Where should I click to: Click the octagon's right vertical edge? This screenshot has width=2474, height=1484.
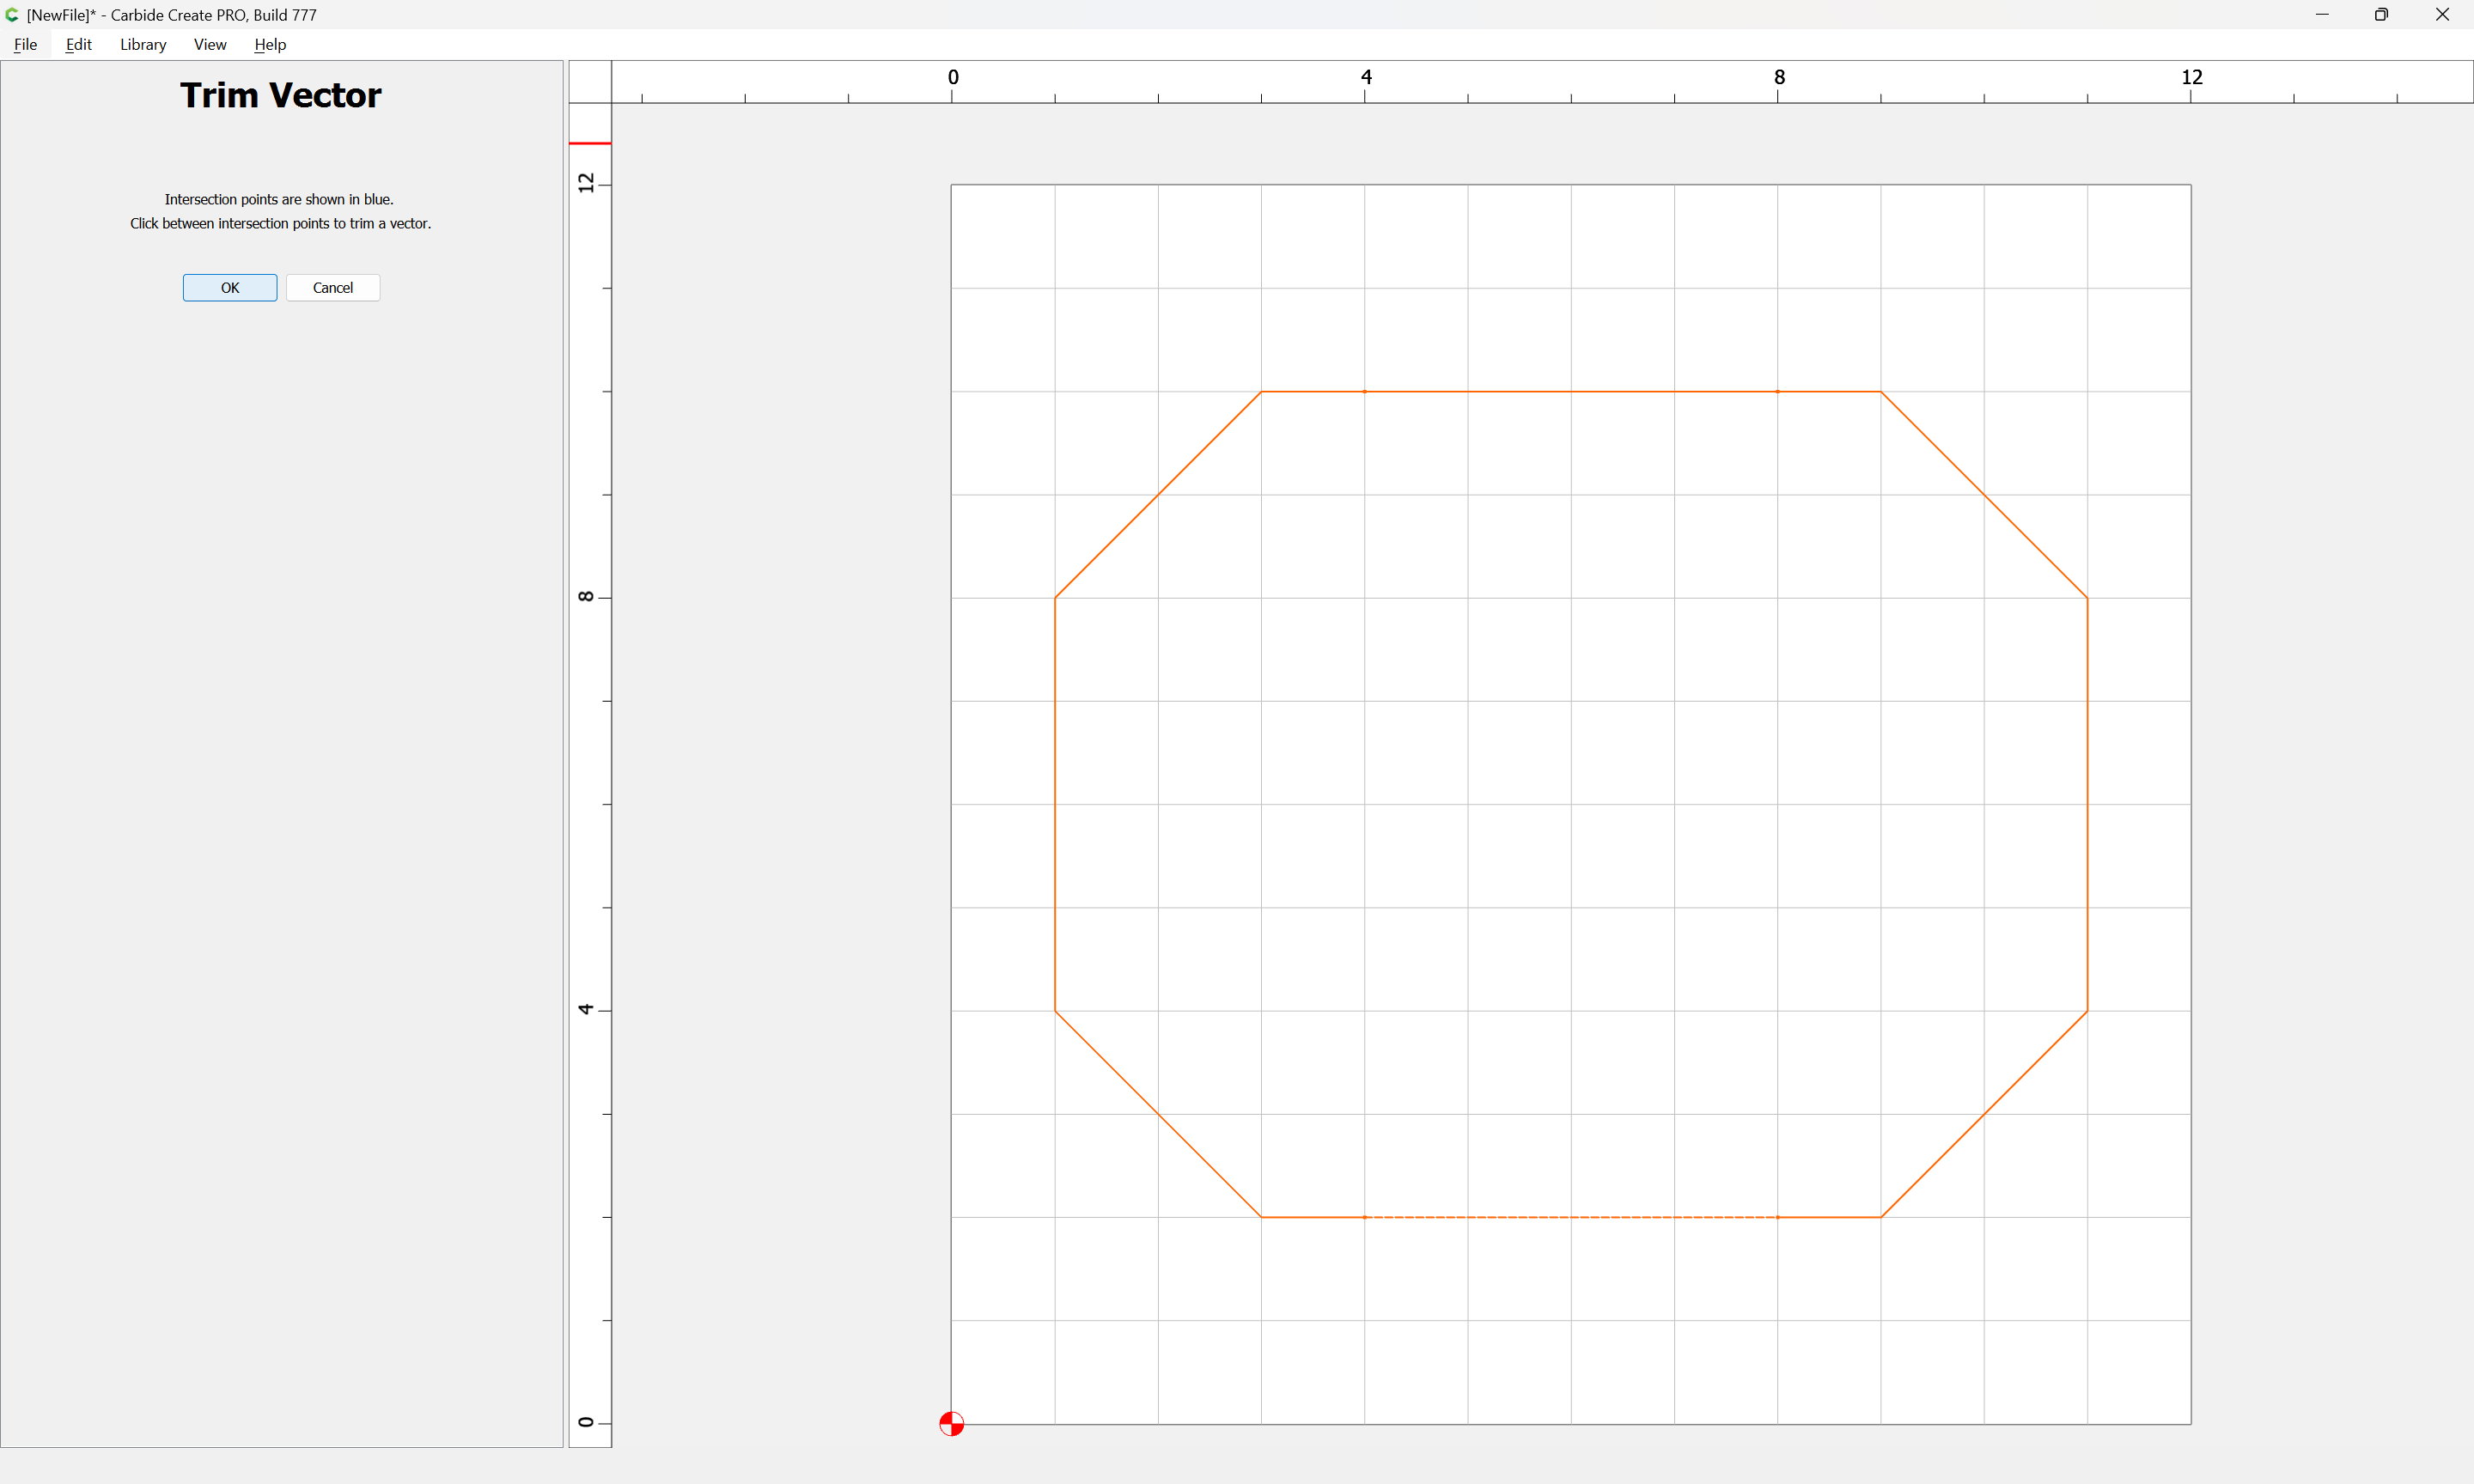(2087, 804)
